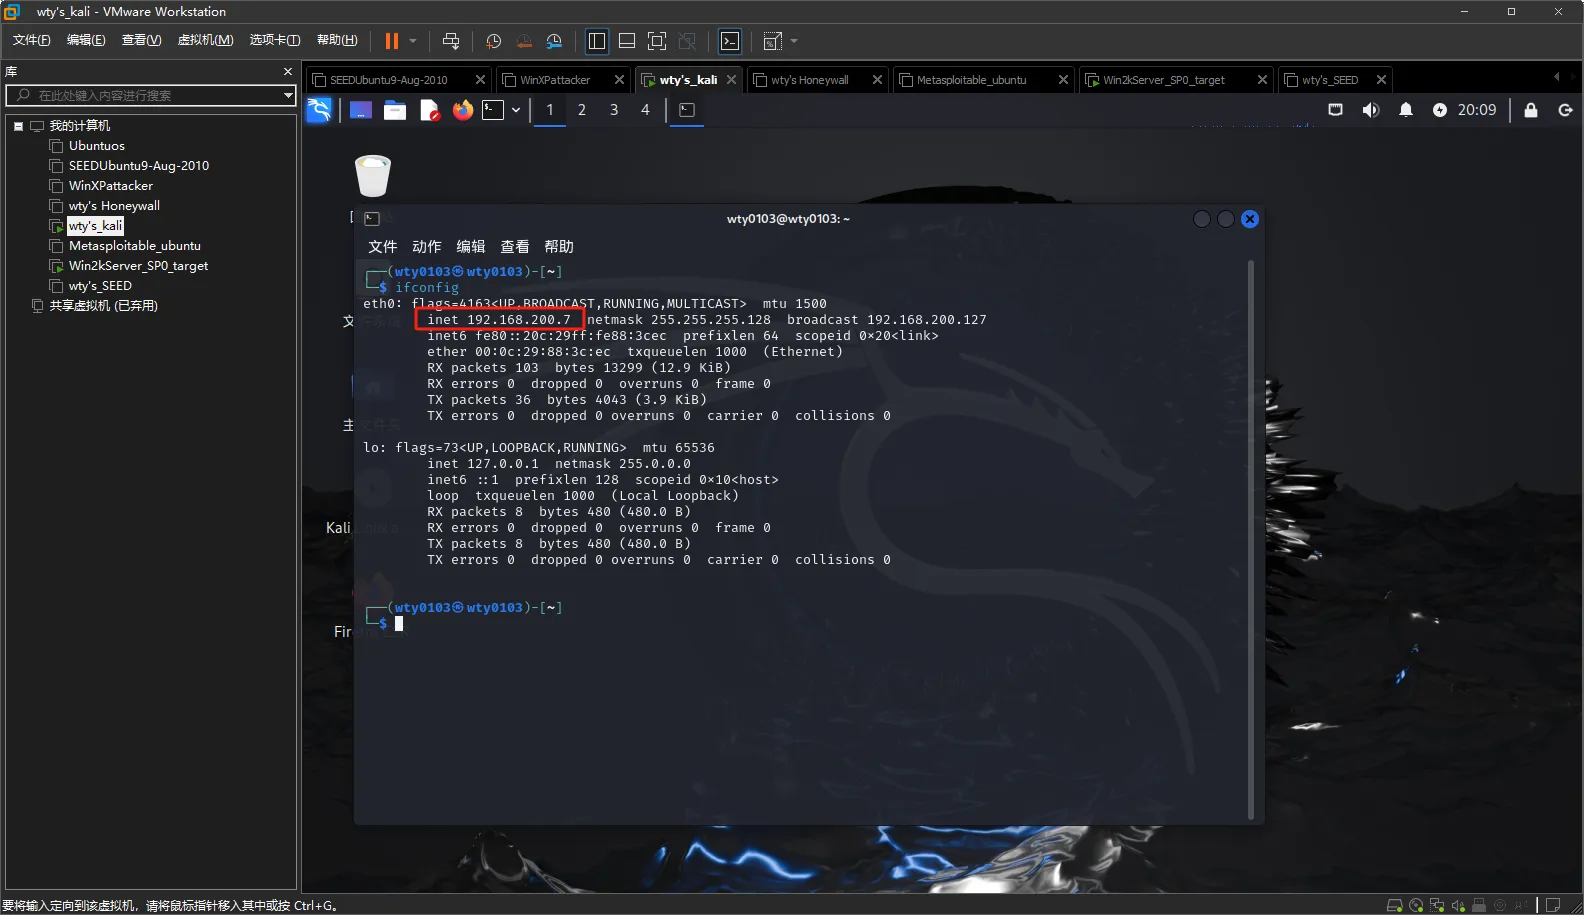This screenshot has width=1584, height=915.
Task: Open Kali volume control icon
Action: tap(1371, 110)
